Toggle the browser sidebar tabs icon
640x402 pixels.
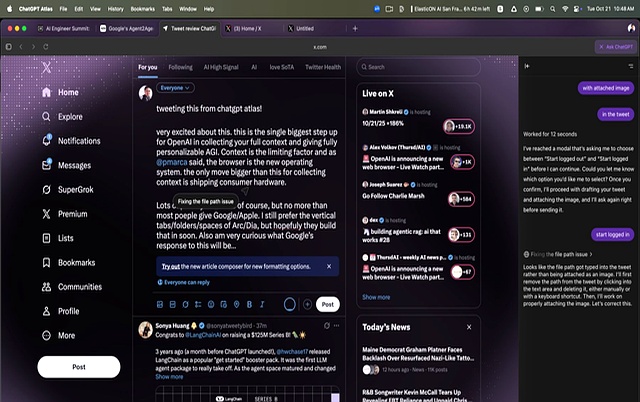point(9,47)
